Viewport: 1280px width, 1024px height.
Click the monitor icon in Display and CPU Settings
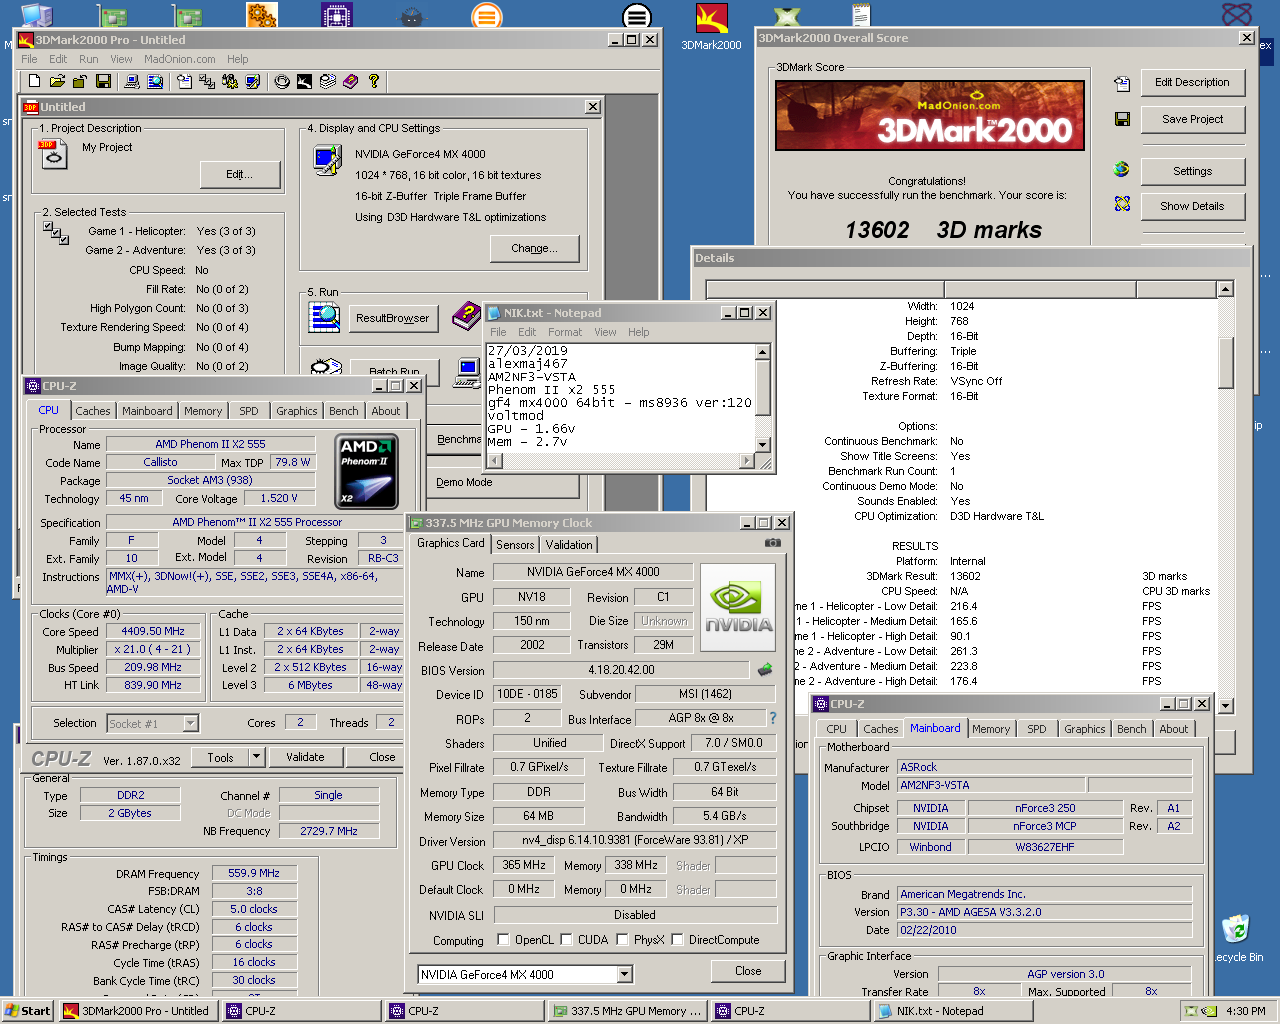tap(327, 160)
